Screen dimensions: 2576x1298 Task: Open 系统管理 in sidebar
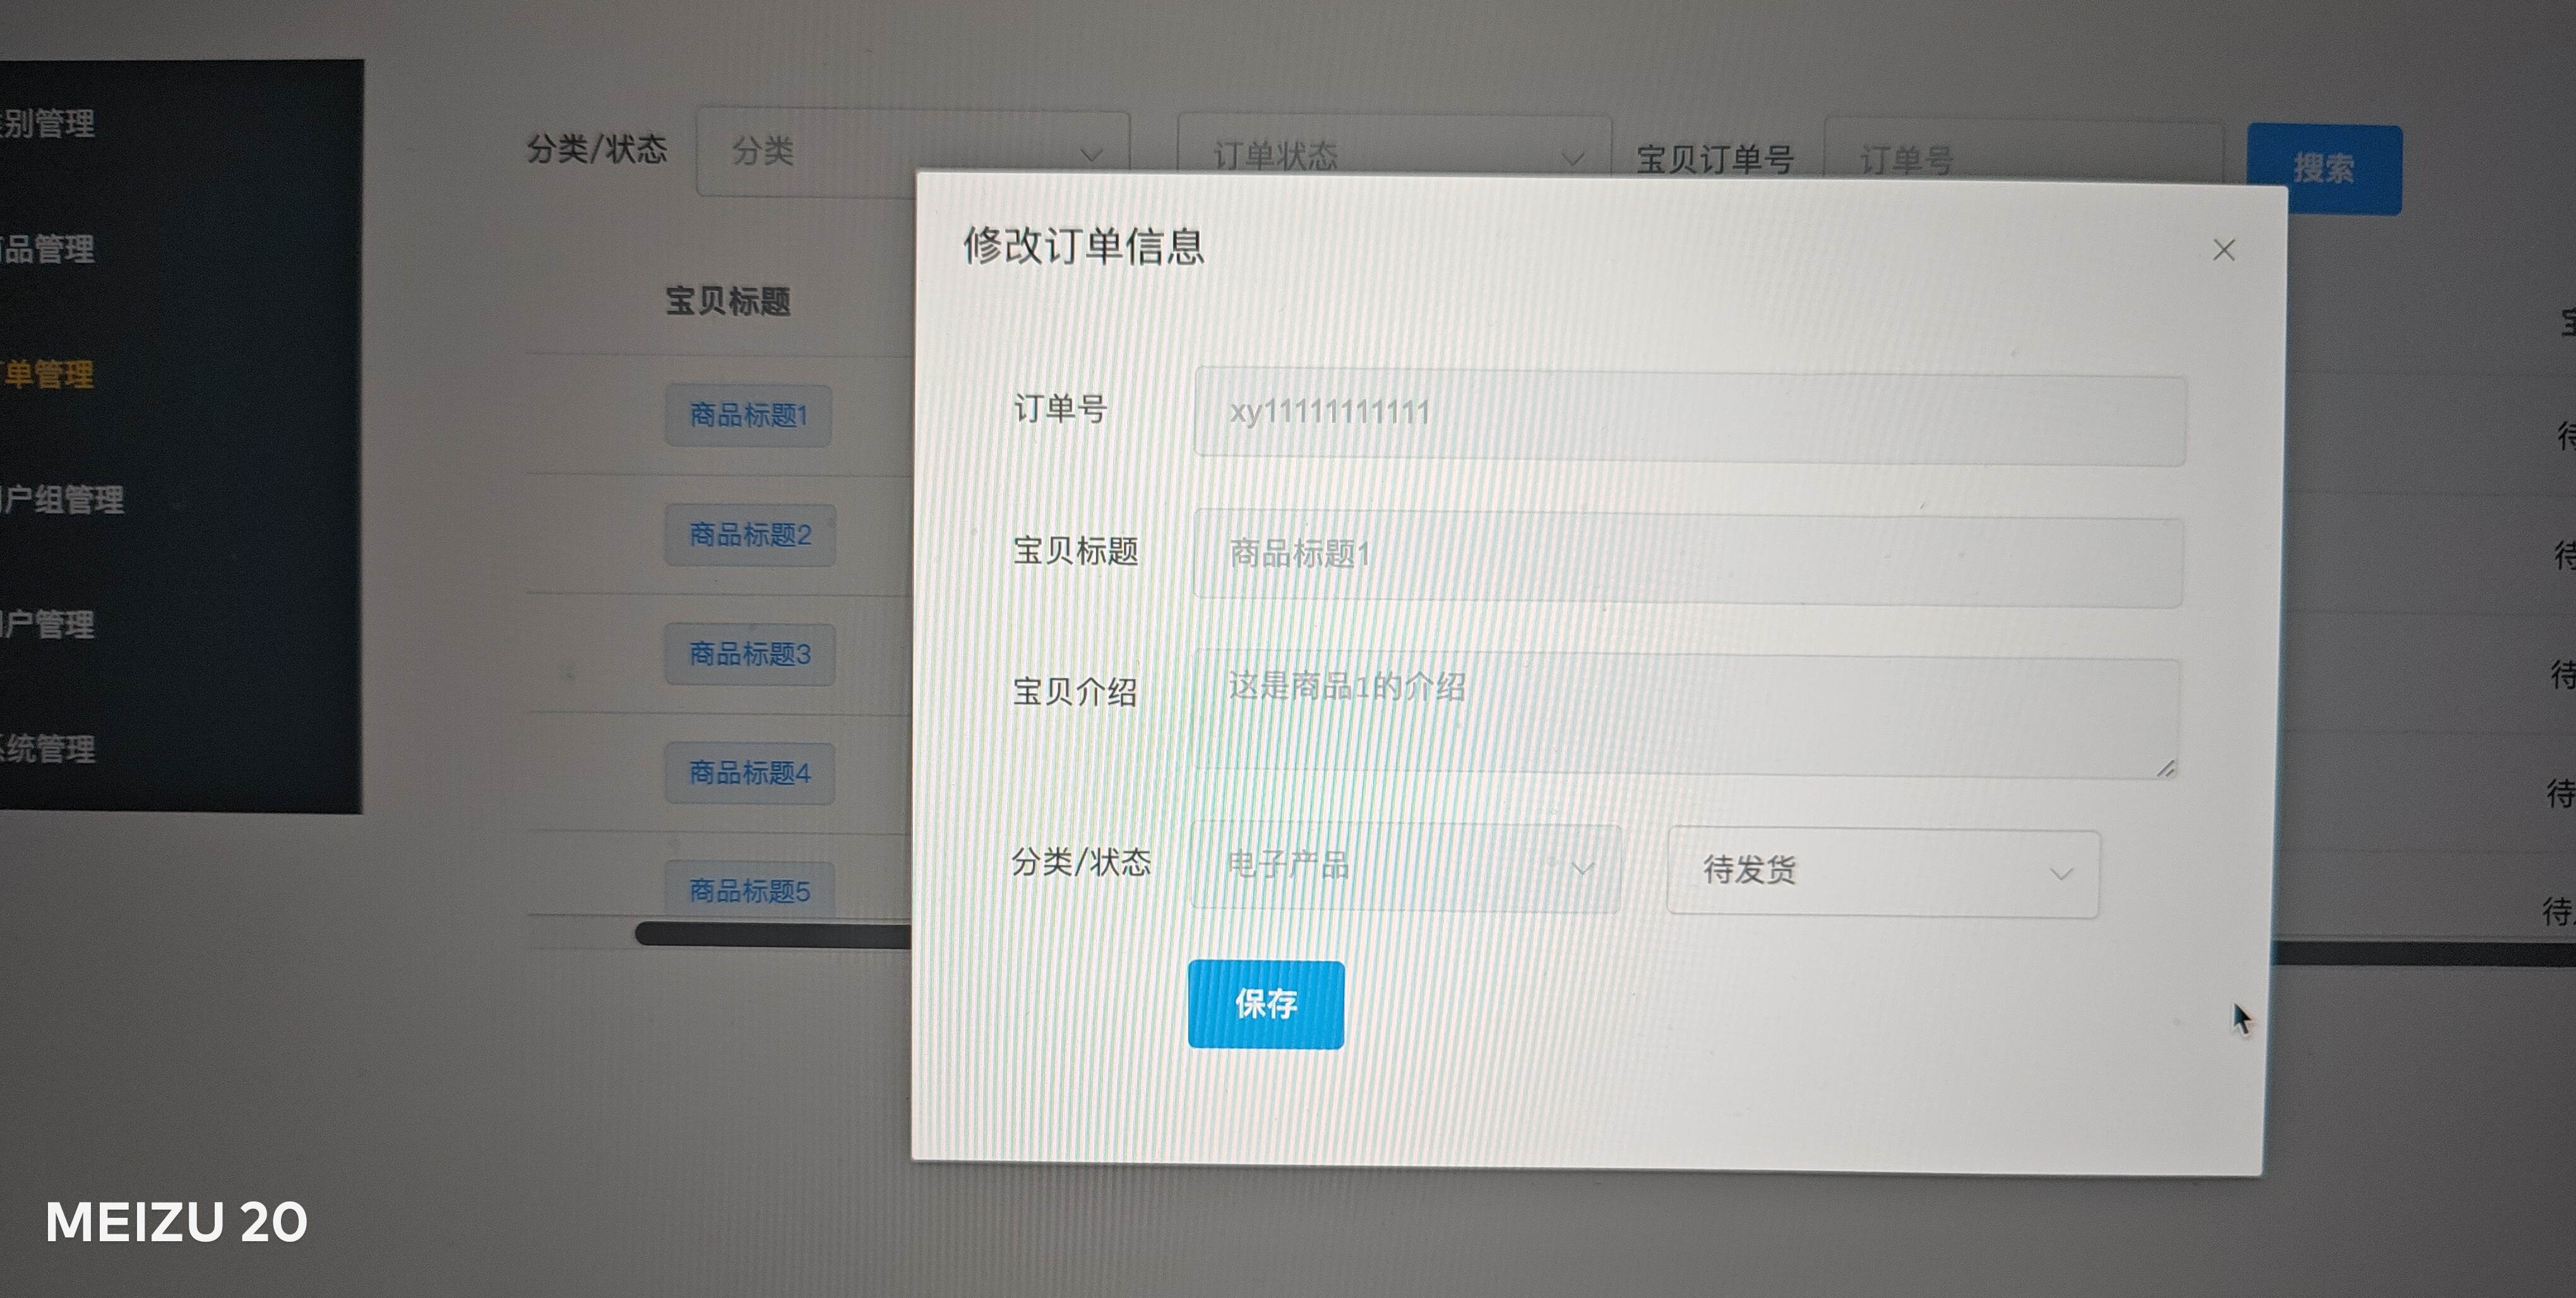pos(47,748)
